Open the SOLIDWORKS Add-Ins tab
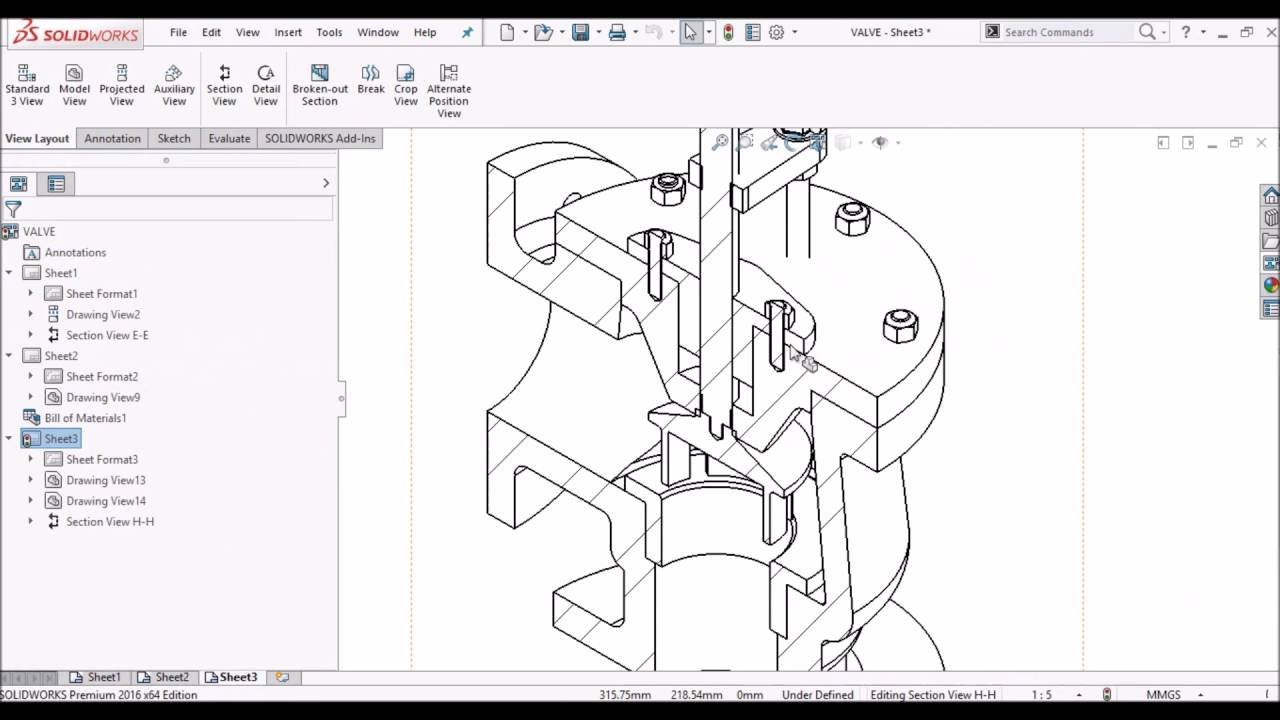This screenshot has width=1280, height=720. 320,139
